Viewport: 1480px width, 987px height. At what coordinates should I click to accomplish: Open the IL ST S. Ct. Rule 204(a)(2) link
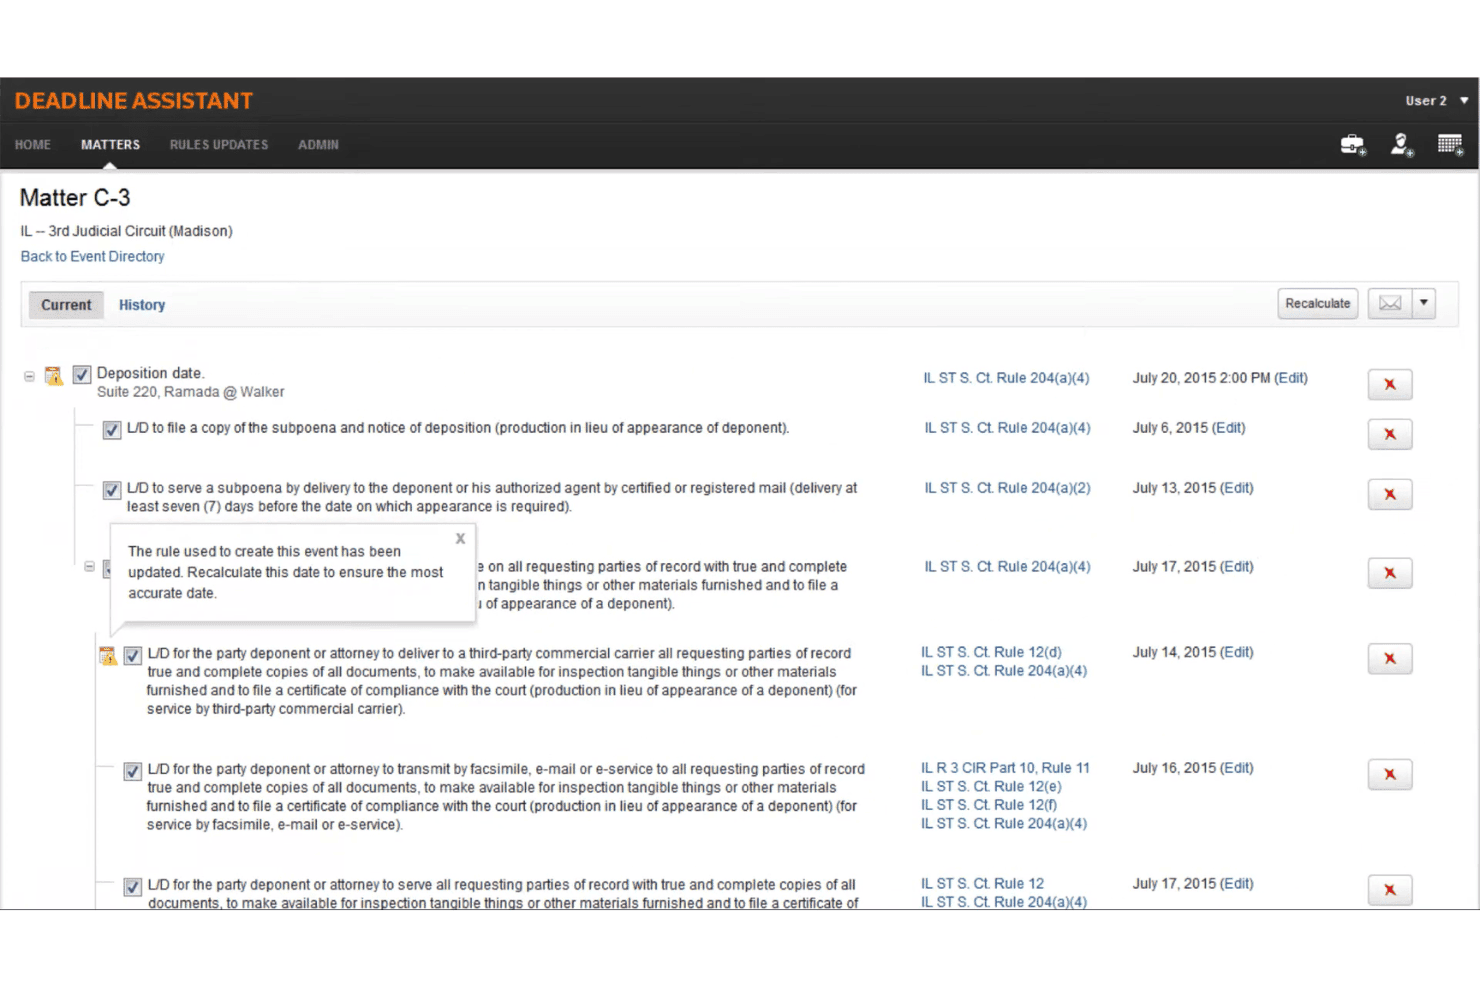point(1007,488)
